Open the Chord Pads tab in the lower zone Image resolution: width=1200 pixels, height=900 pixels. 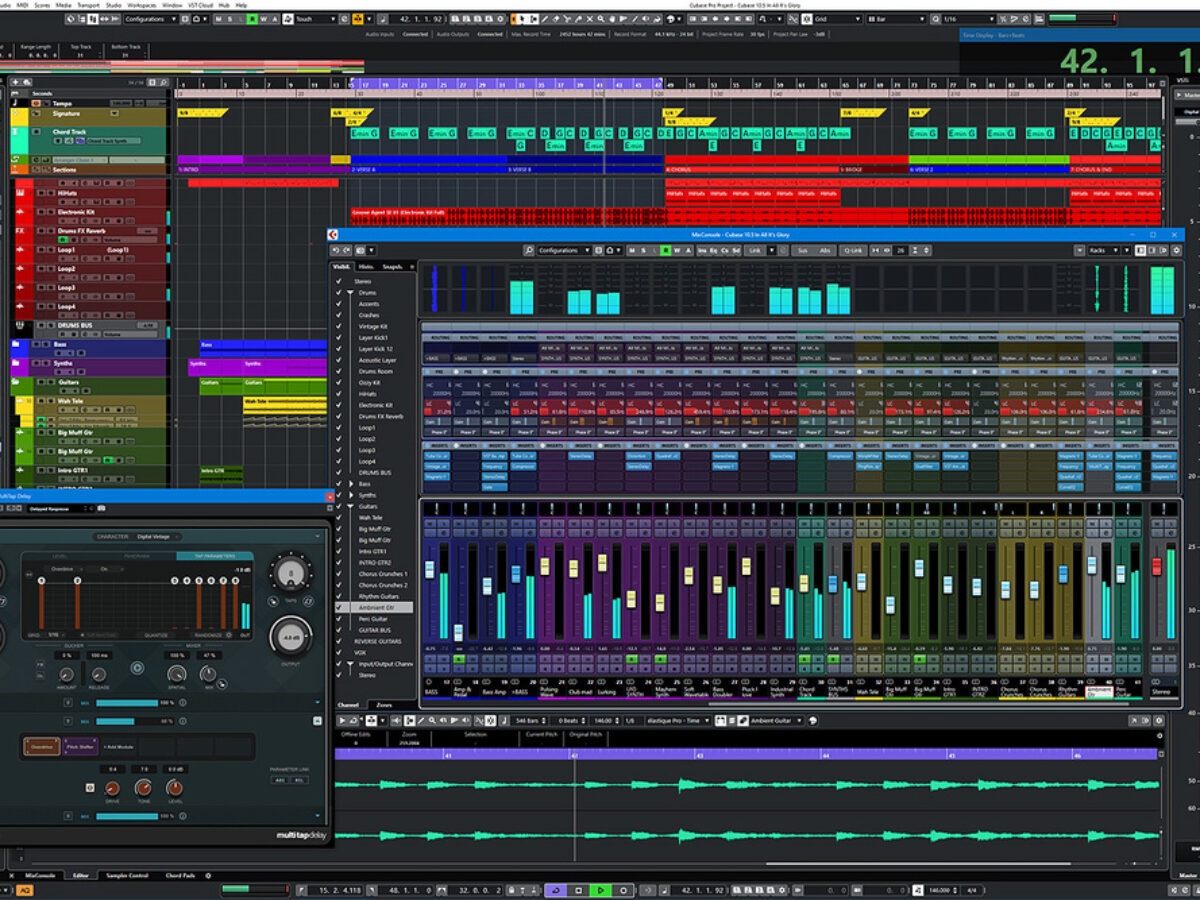coord(181,875)
